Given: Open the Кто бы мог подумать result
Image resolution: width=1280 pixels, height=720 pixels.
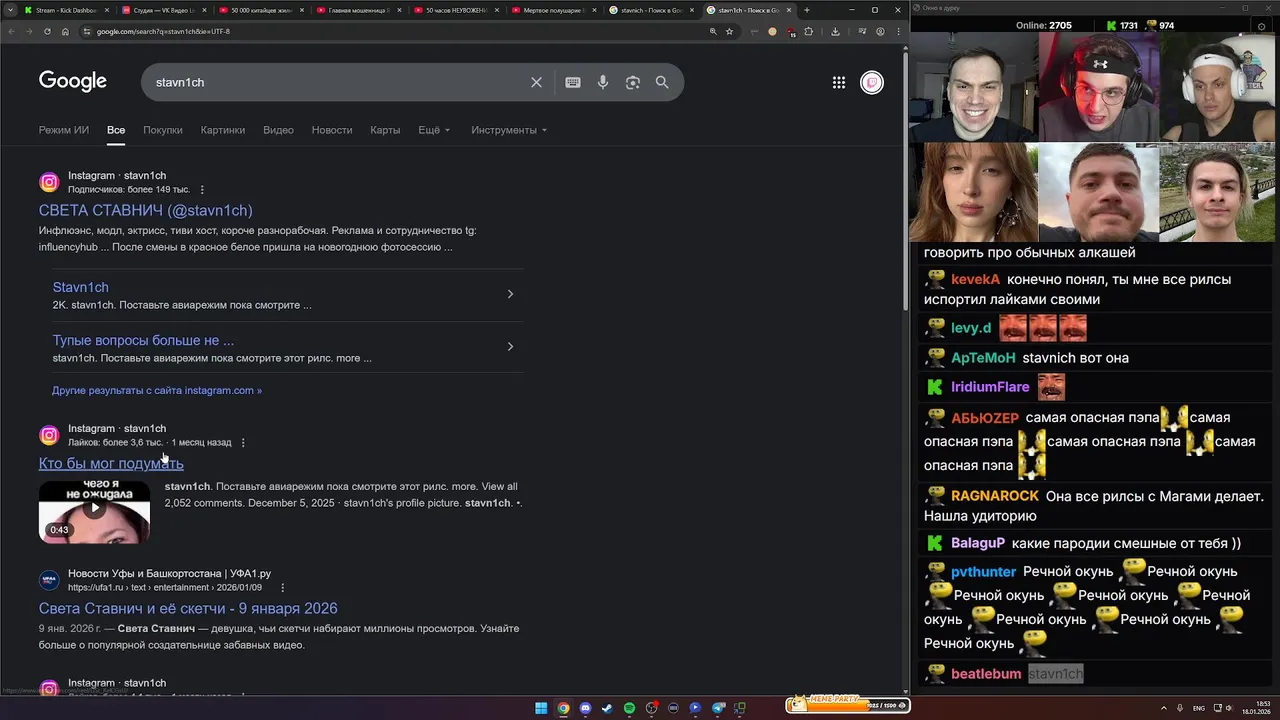Looking at the screenshot, I should pos(111,463).
